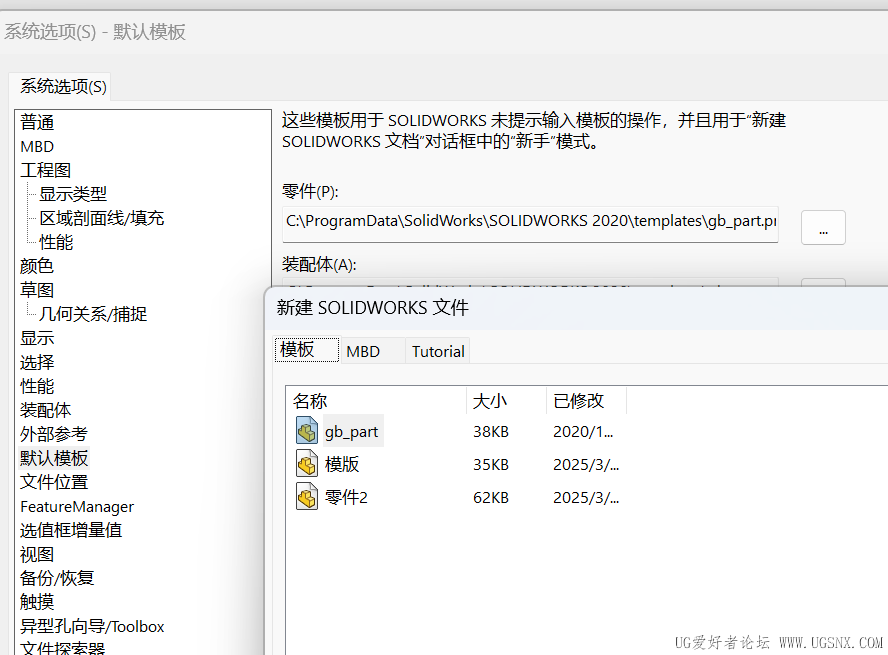Select 区域剖面线/填充 option
The height and width of the screenshot is (655, 888).
102,218
